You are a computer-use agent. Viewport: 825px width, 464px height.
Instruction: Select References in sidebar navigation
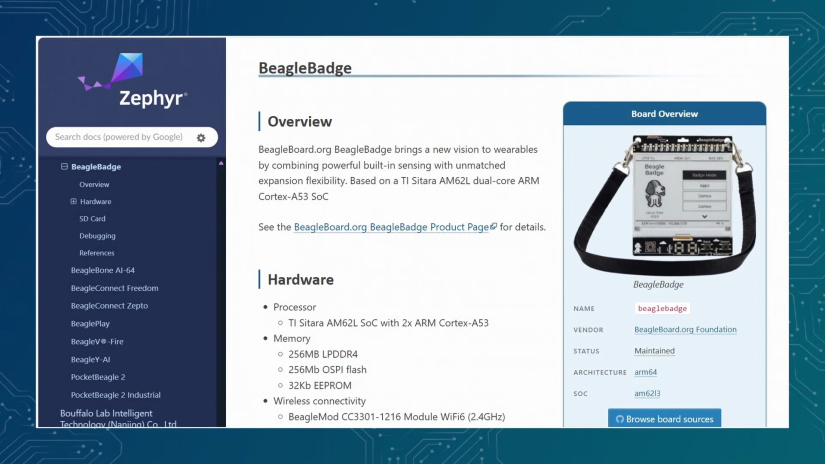point(97,253)
